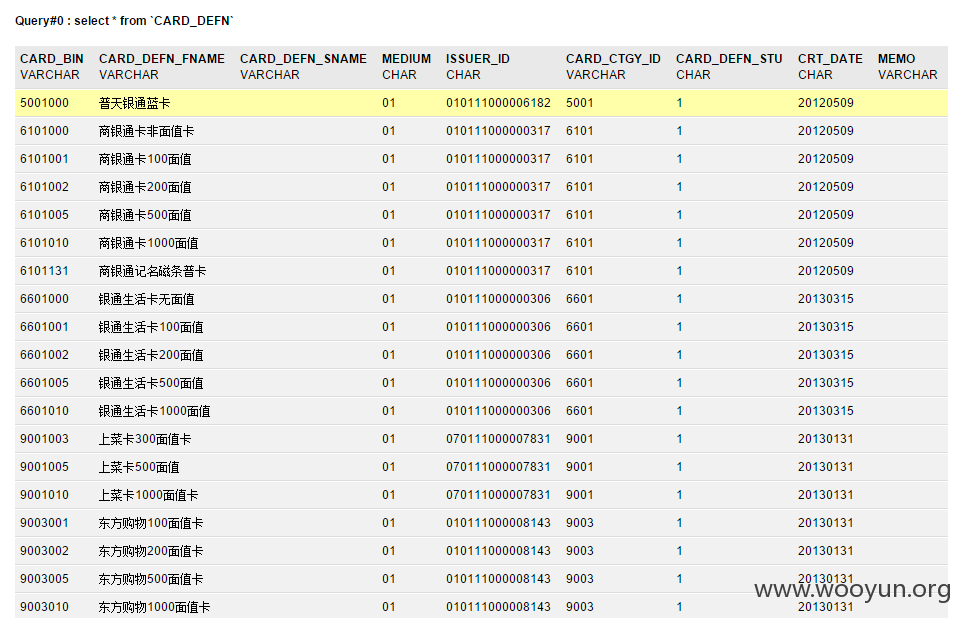Select the query text select * from CARD_DEFN
This screenshot has height=618, width=960.
point(154,21)
